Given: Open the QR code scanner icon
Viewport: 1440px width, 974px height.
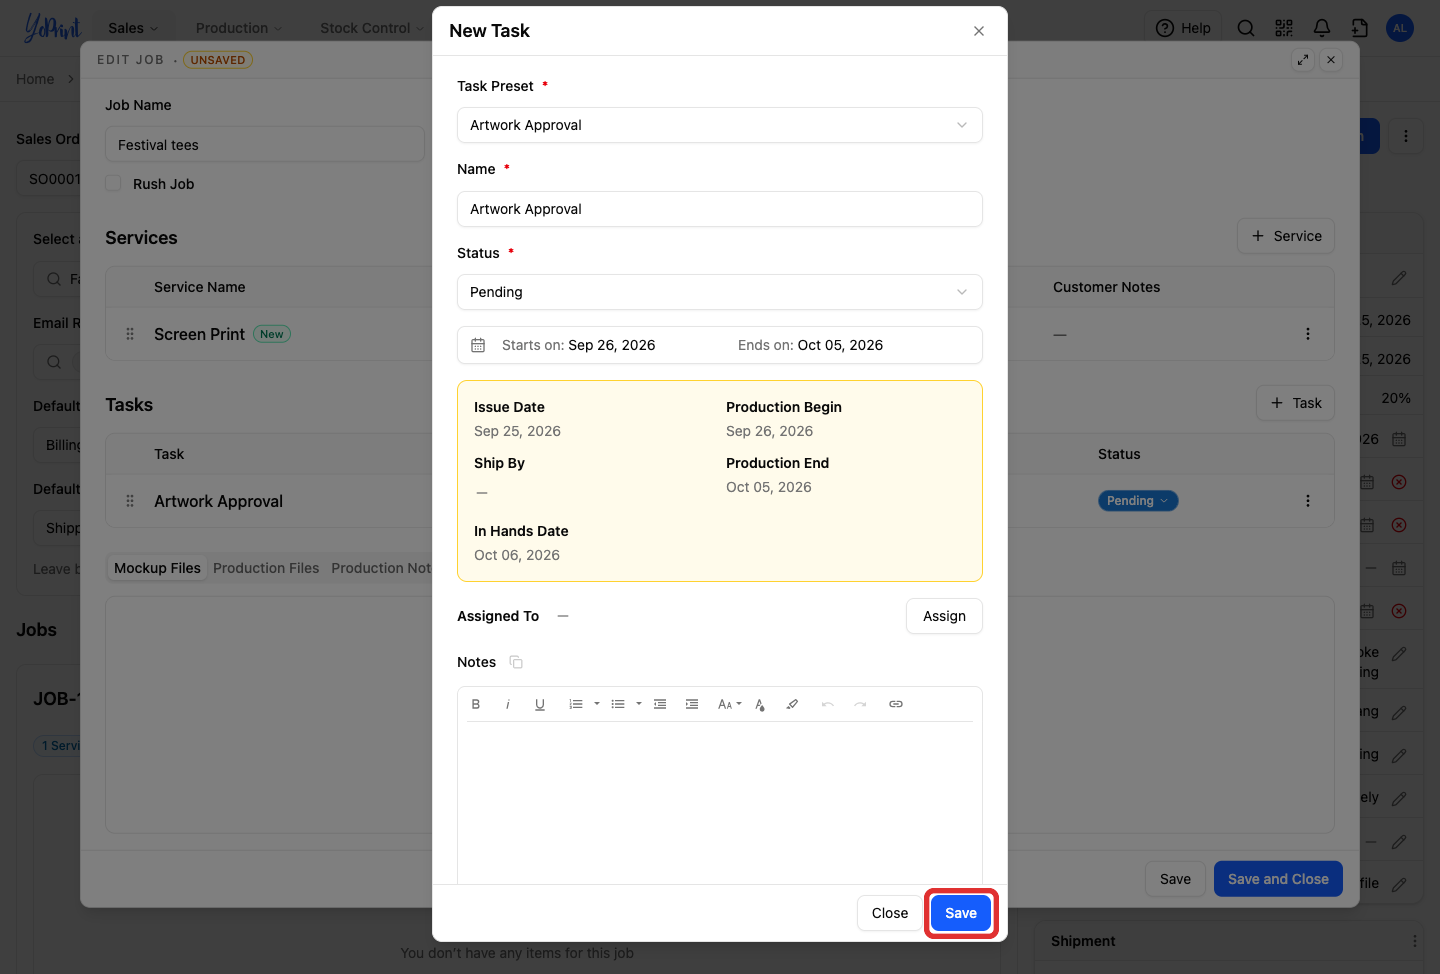Looking at the screenshot, I should [1284, 28].
